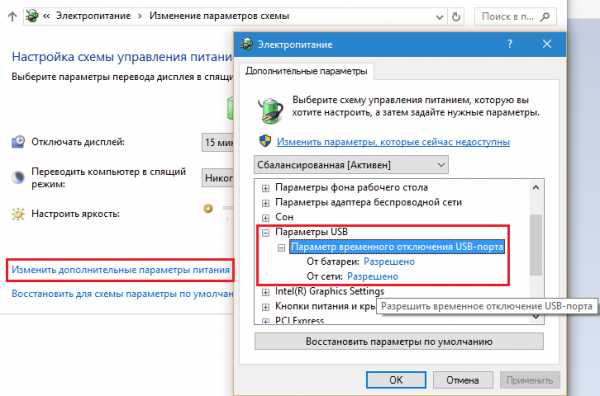Open the Сбалансированная [Активен] scheme dropdown
600x396 pixels.
tap(351, 165)
